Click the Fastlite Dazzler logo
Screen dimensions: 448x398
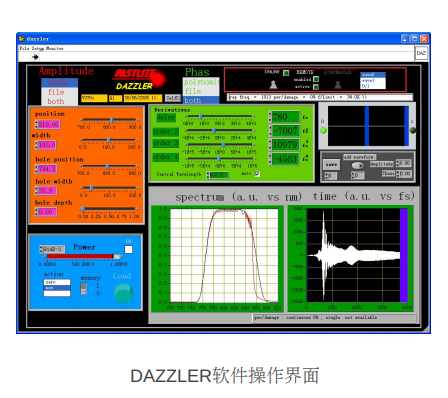139,79
